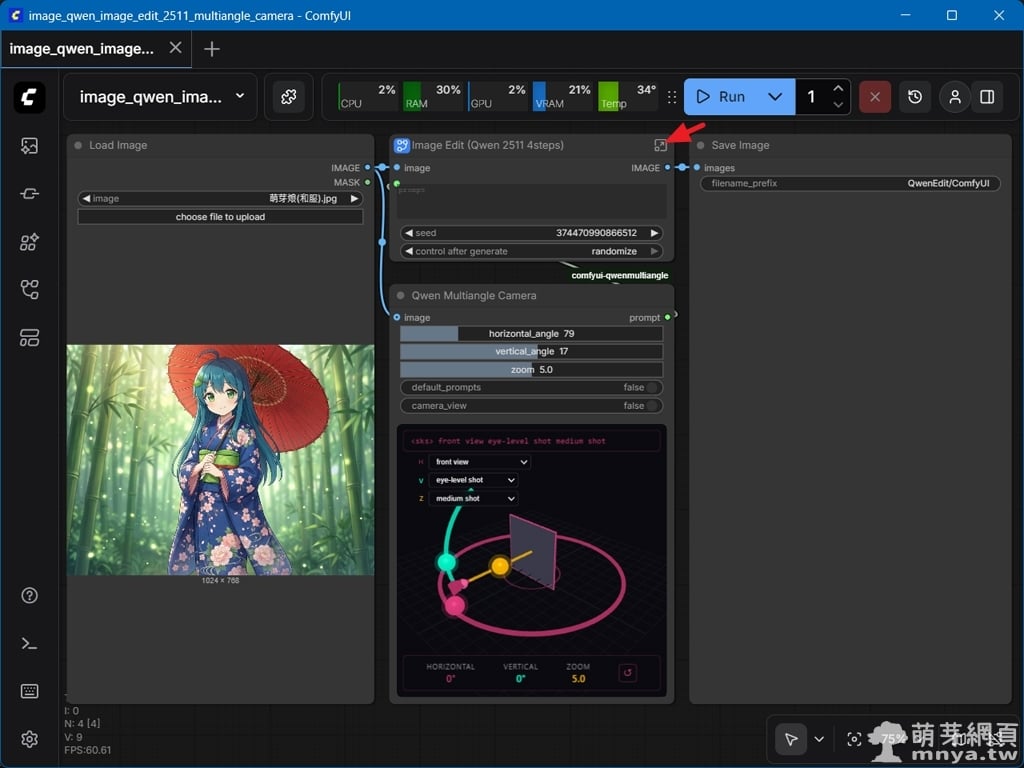Image resolution: width=1024 pixels, height=768 pixels.
Task: Click the ComfyUI Manager puzzle icon
Action: click(x=288, y=97)
